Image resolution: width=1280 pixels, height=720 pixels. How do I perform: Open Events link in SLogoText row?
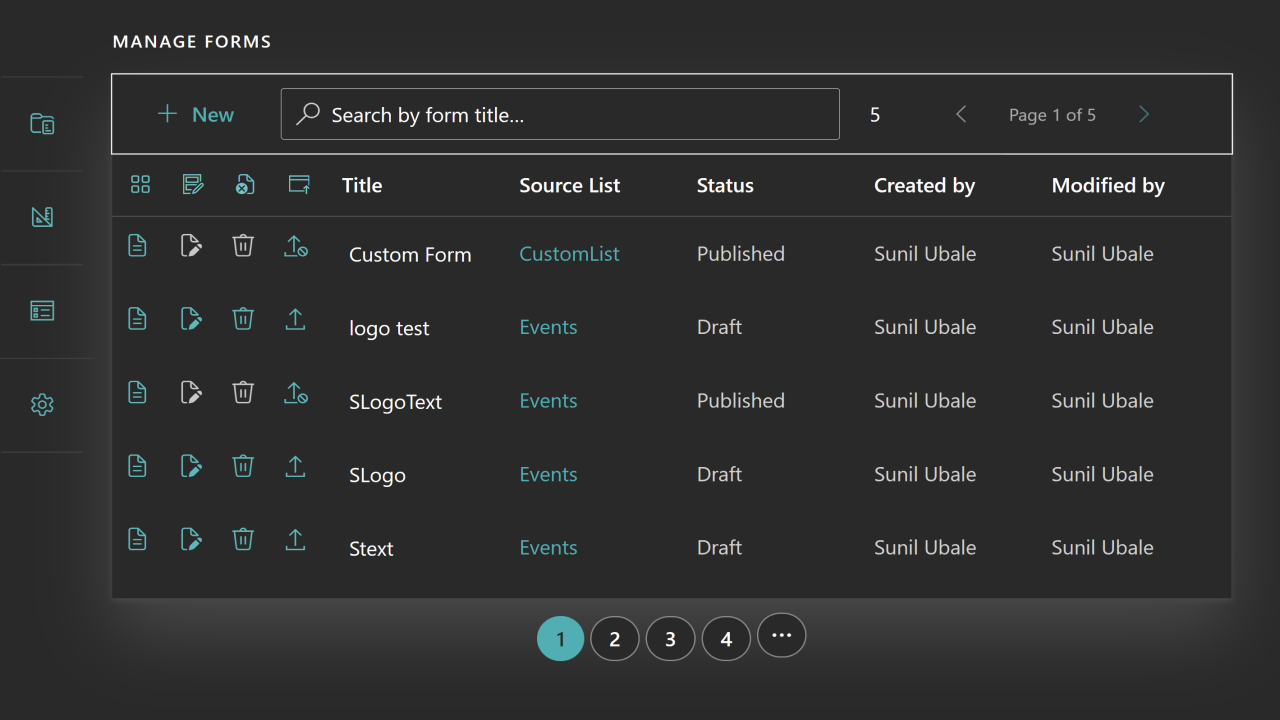pyautogui.click(x=548, y=401)
